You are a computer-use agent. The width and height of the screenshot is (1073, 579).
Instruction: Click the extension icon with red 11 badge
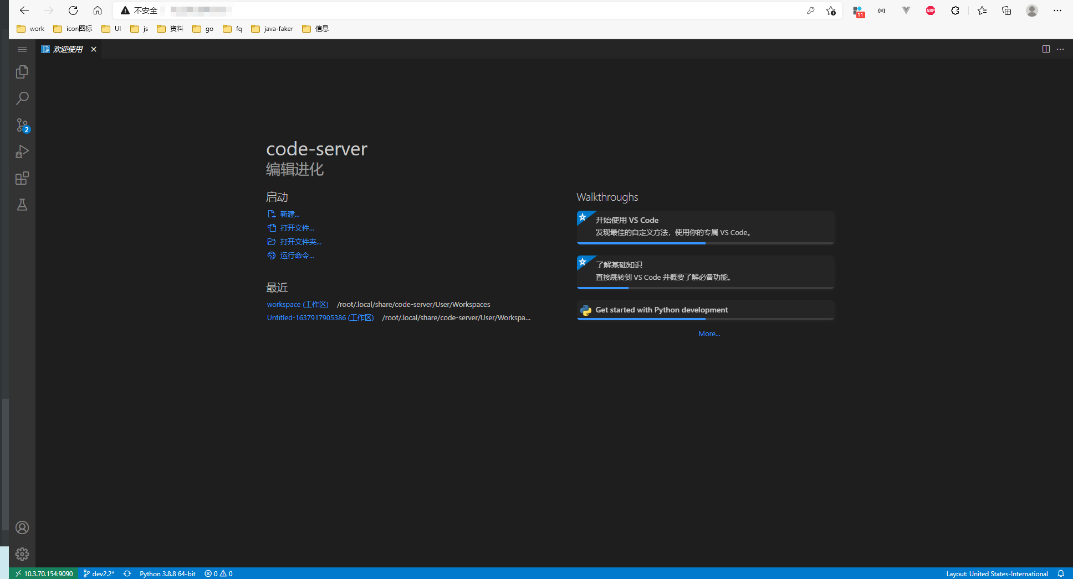(857, 11)
